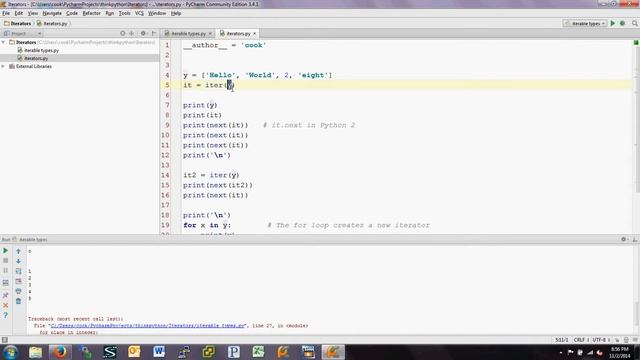The image size is (640, 360).
Task: Click iterators.py breadcrumb in navigation bar
Action: [x=52, y=23]
